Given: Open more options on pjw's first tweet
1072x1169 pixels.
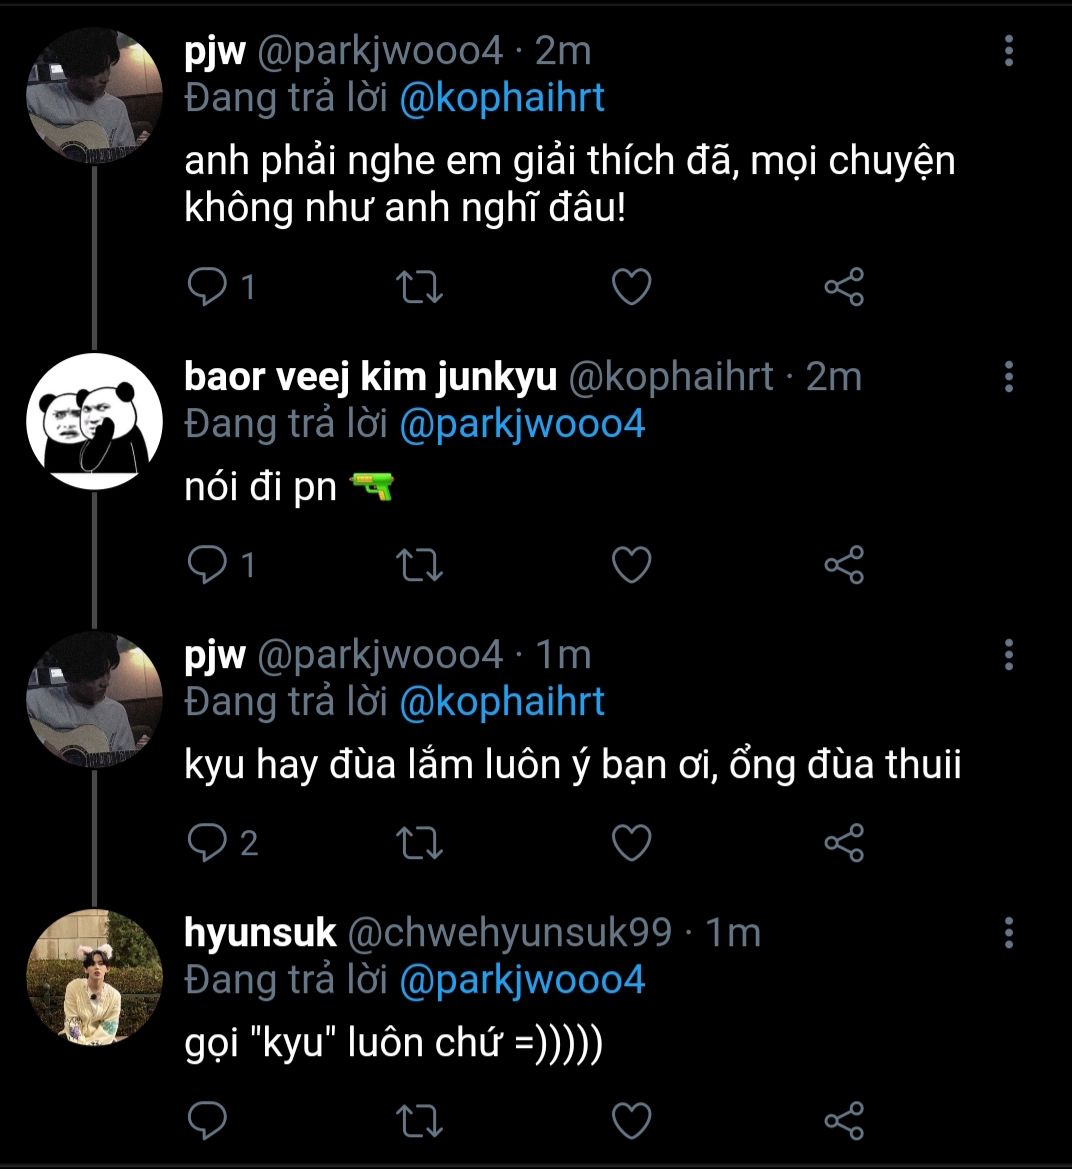Looking at the screenshot, I should tap(1008, 50).
